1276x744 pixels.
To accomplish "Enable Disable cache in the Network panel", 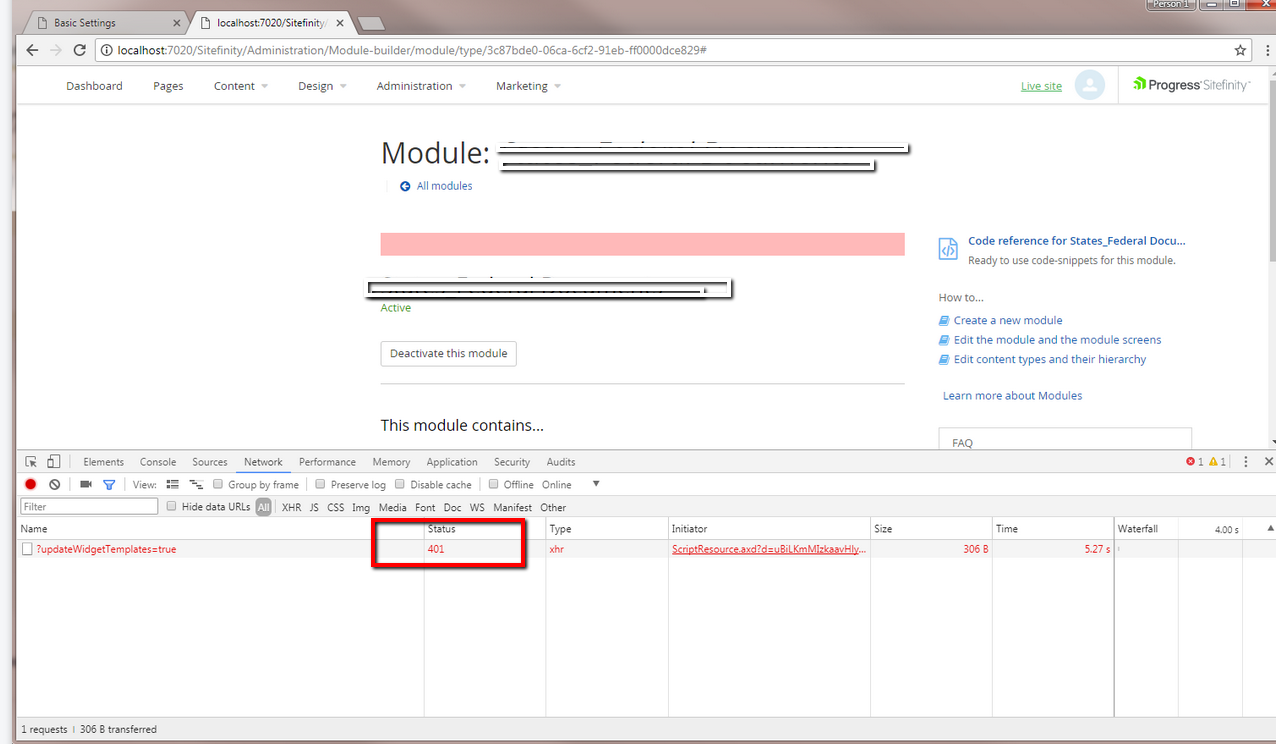I will point(400,484).
